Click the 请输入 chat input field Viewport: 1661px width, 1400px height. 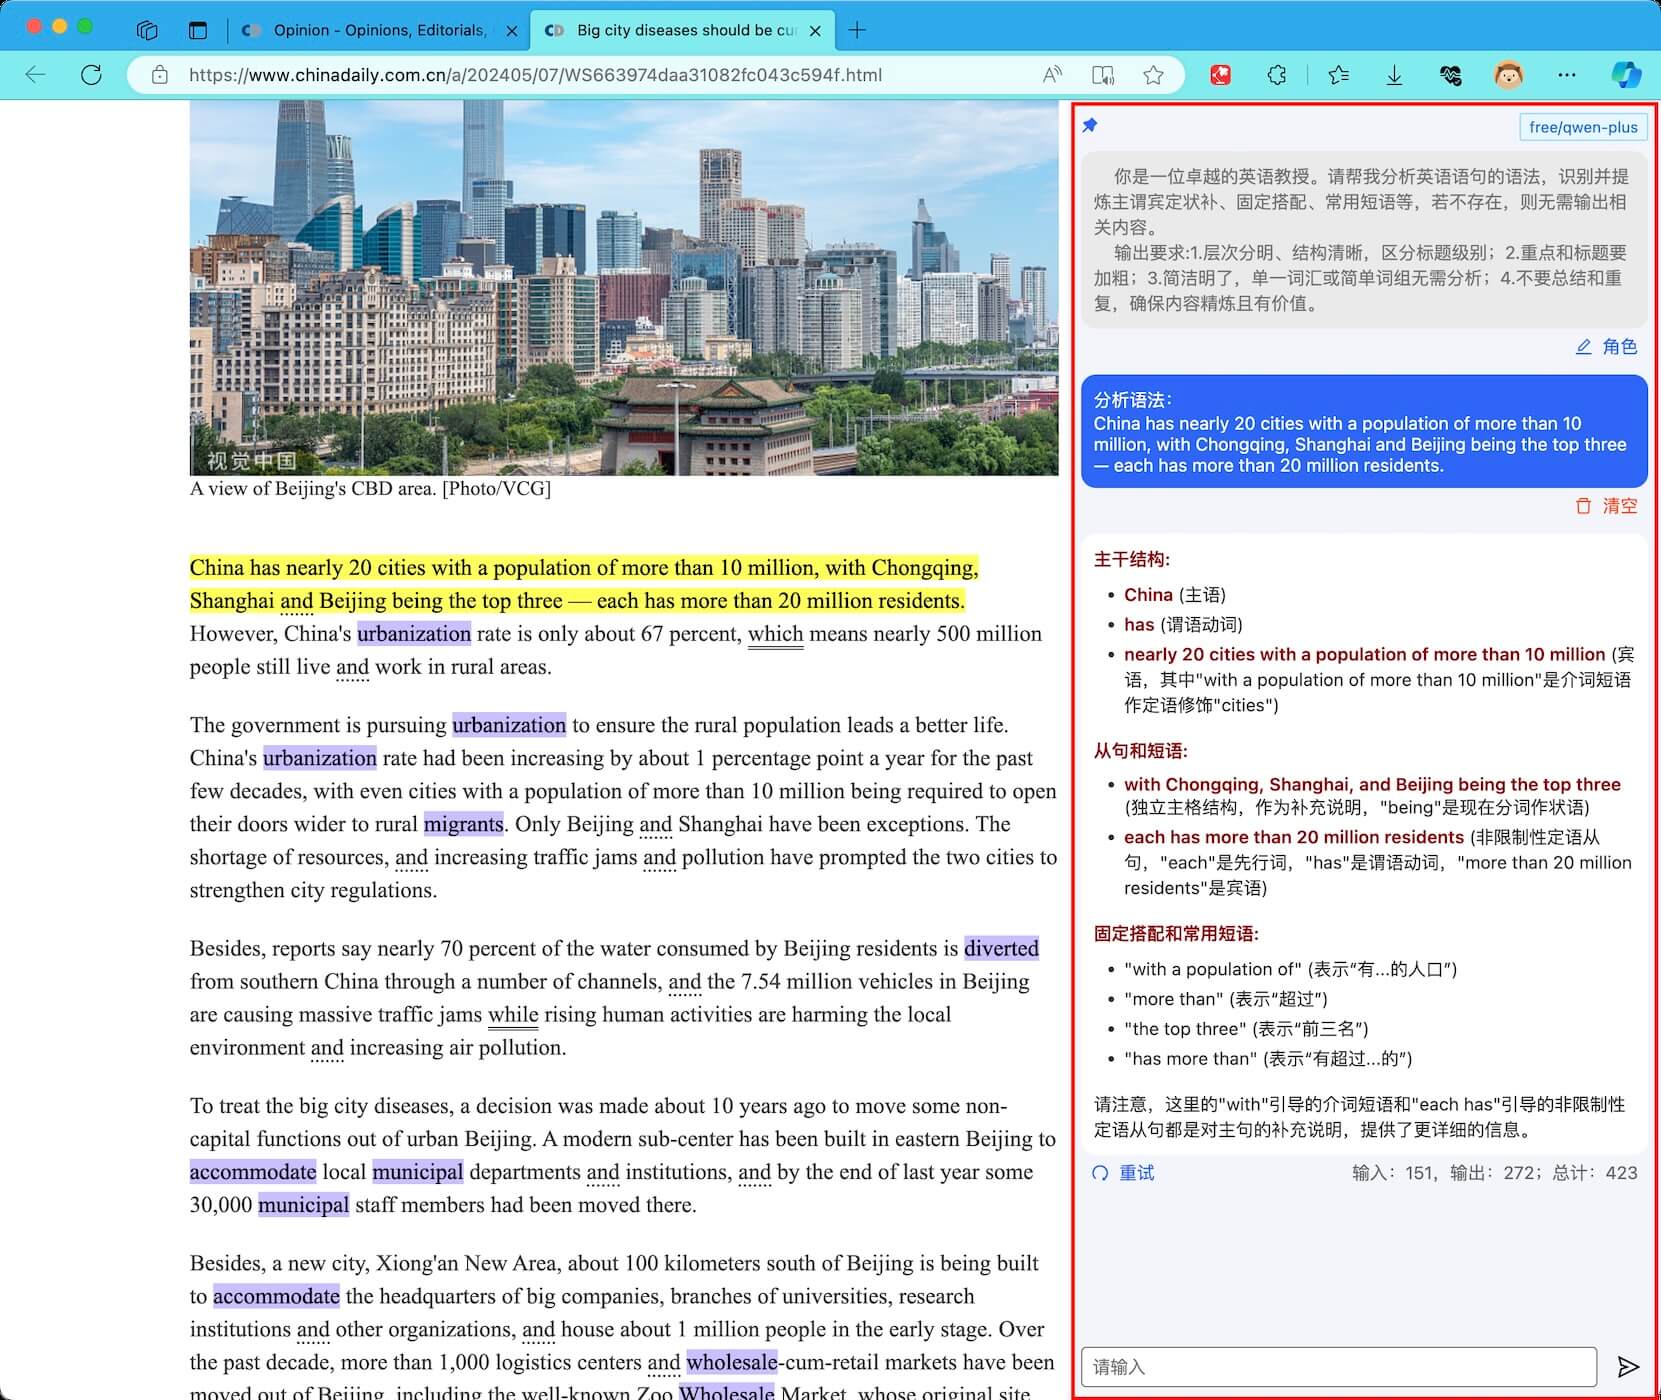(x=1338, y=1366)
